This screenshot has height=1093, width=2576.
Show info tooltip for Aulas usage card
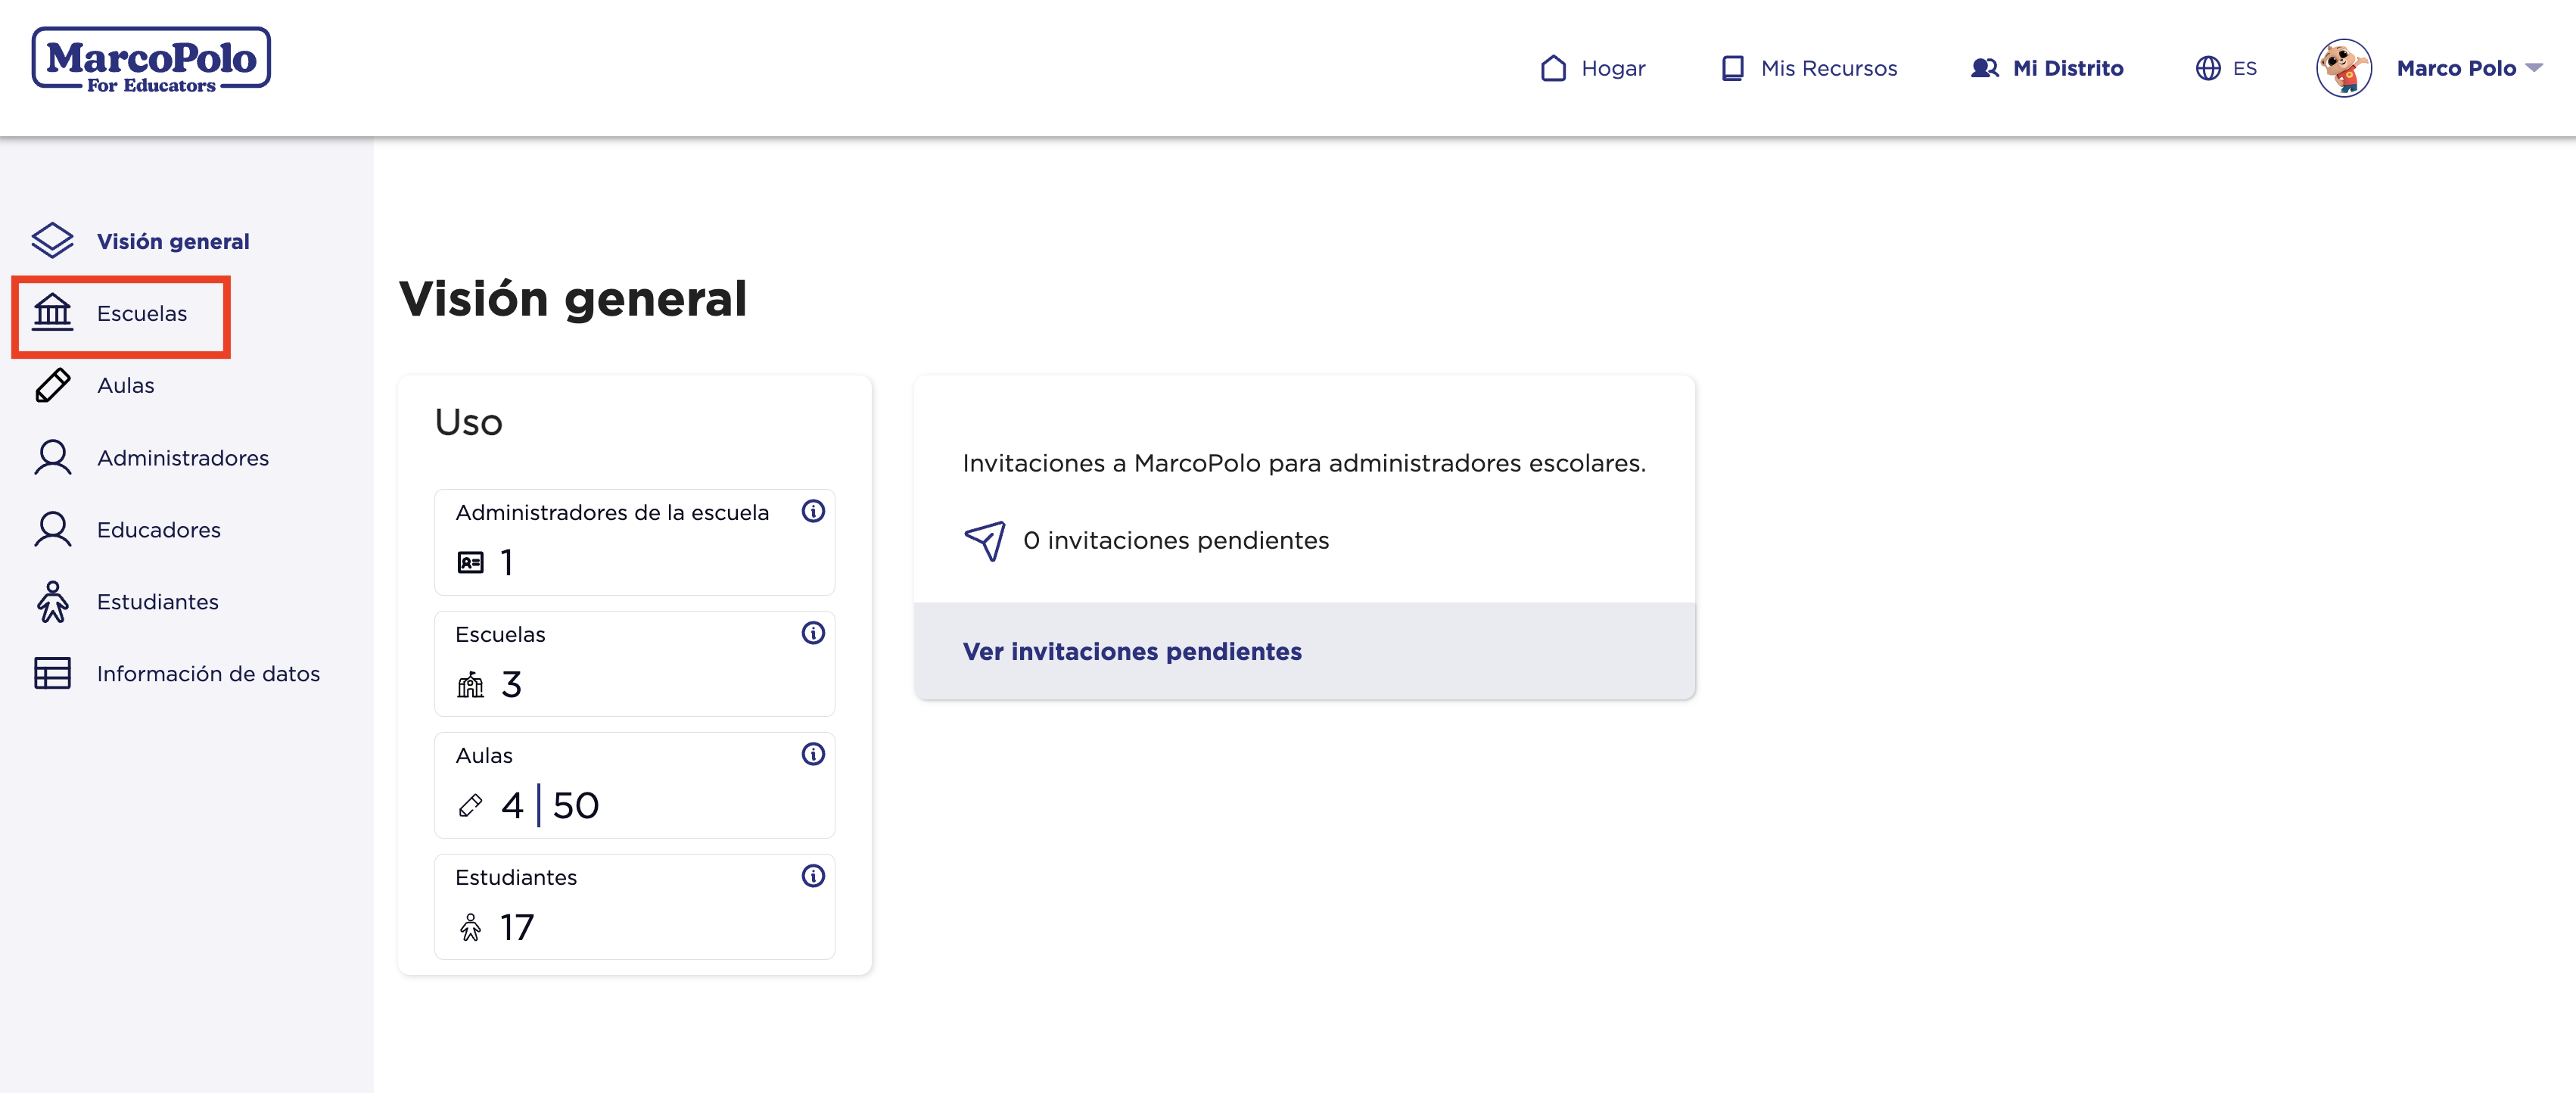813,754
